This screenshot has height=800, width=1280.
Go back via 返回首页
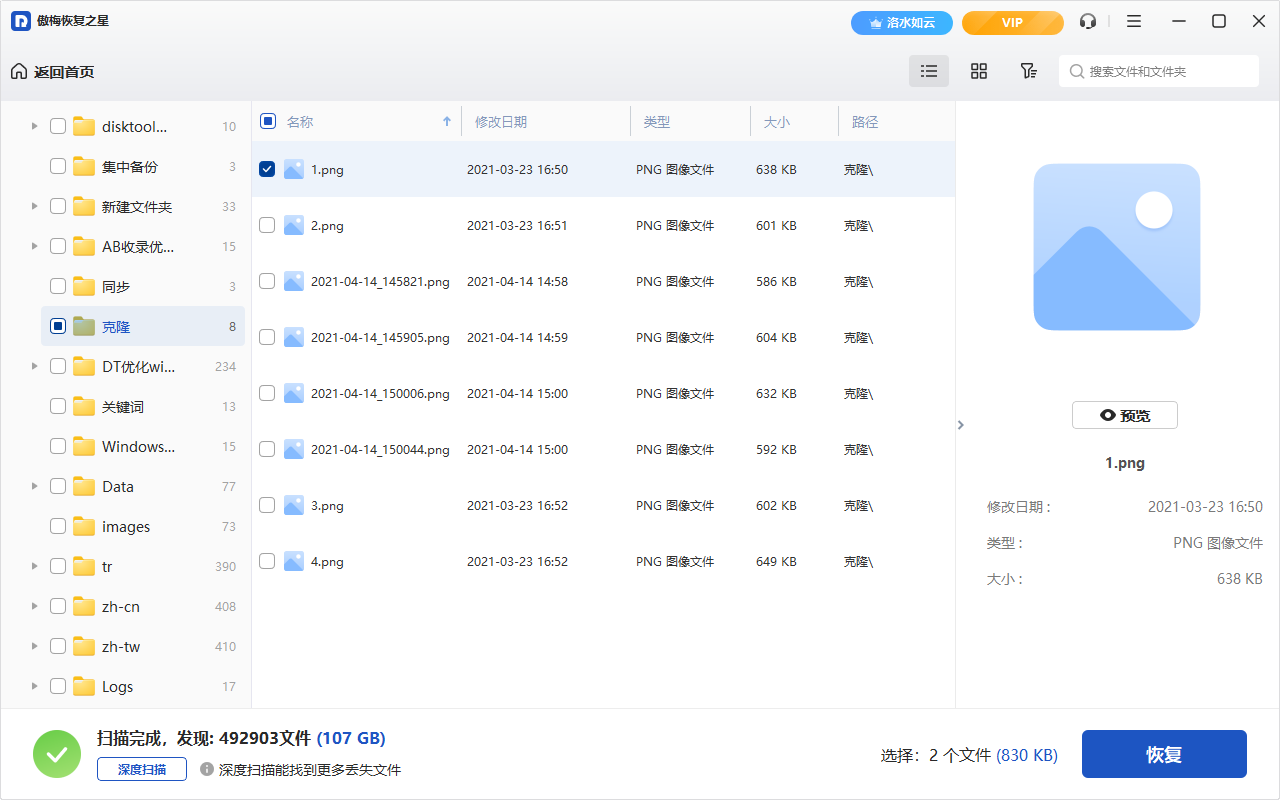click(64, 72)
